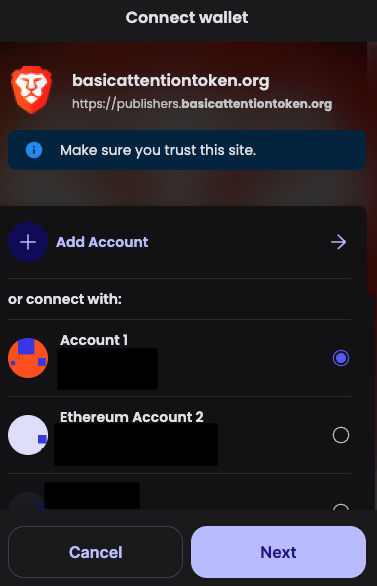This screenshot has height=586, width=377.
Task: Click the Ethereum Account 2 avatar icon
Action: 28,435
